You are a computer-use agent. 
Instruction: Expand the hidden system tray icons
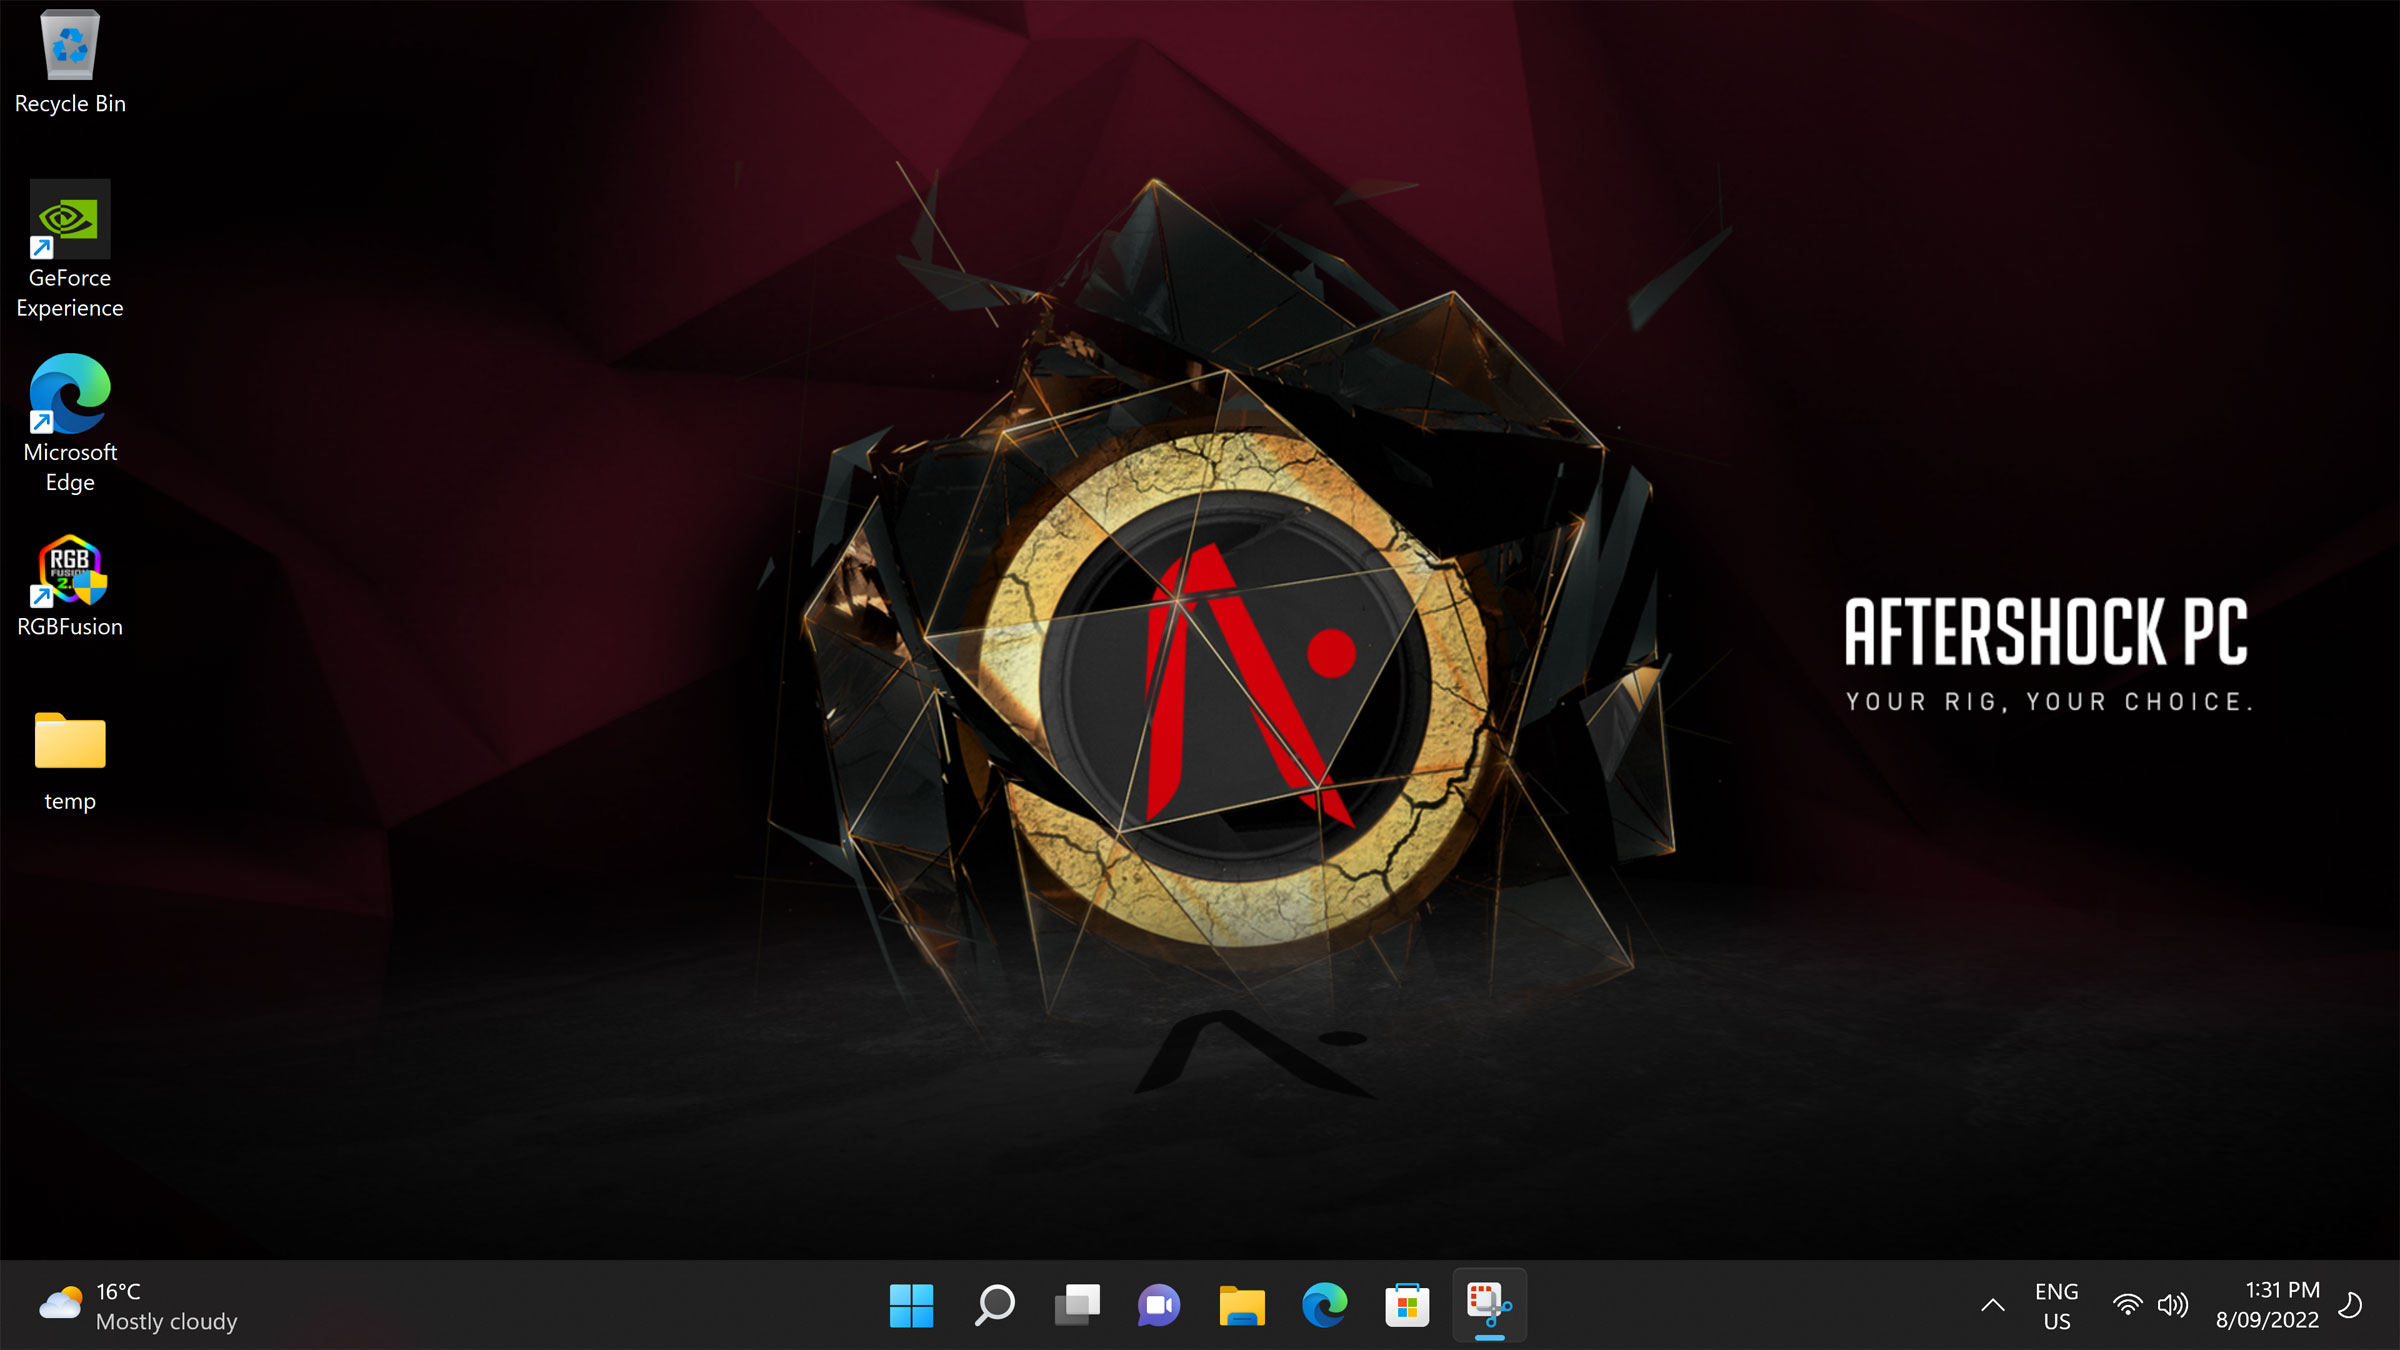(x=1993, y=1305)
